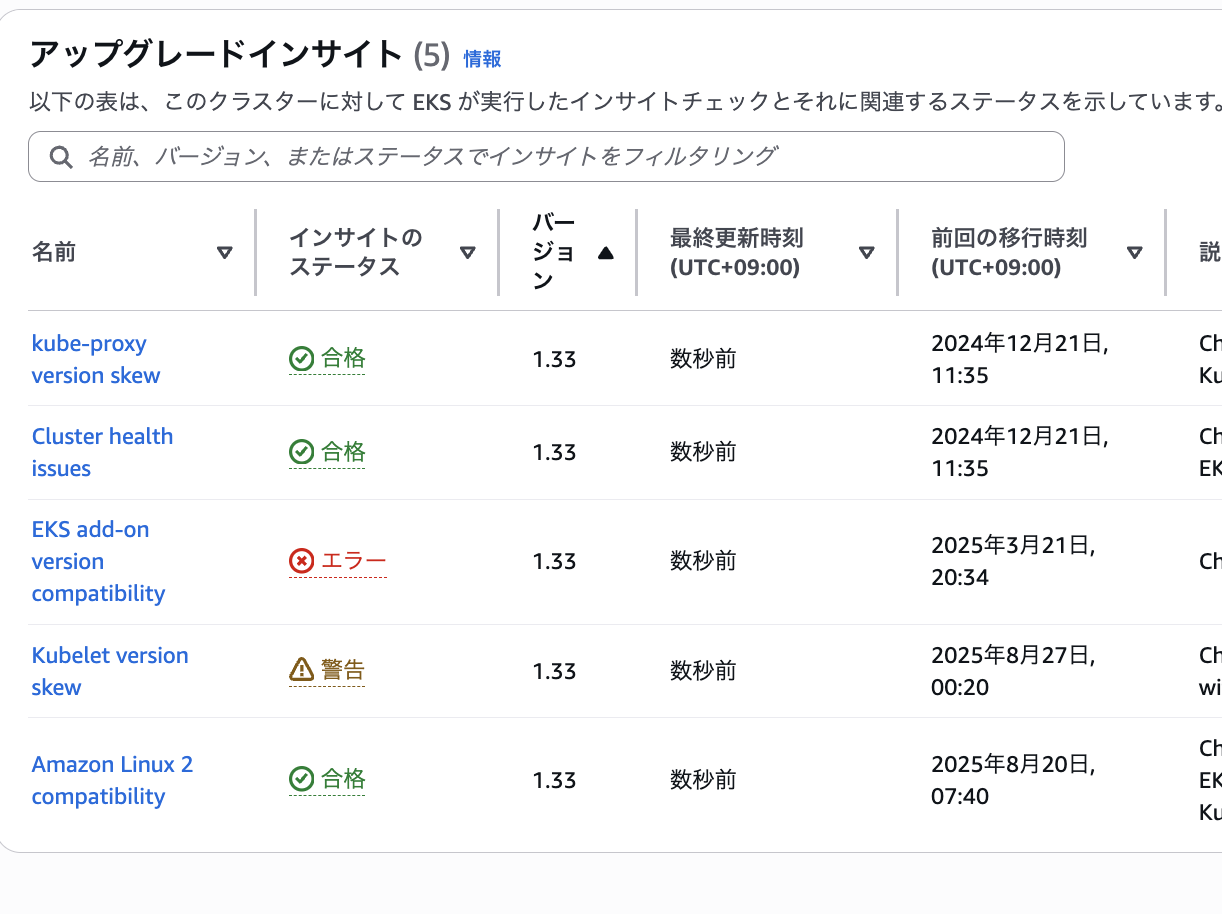Click the バージョン column header label
The image size is (1222, 914).
click(553, 252)
